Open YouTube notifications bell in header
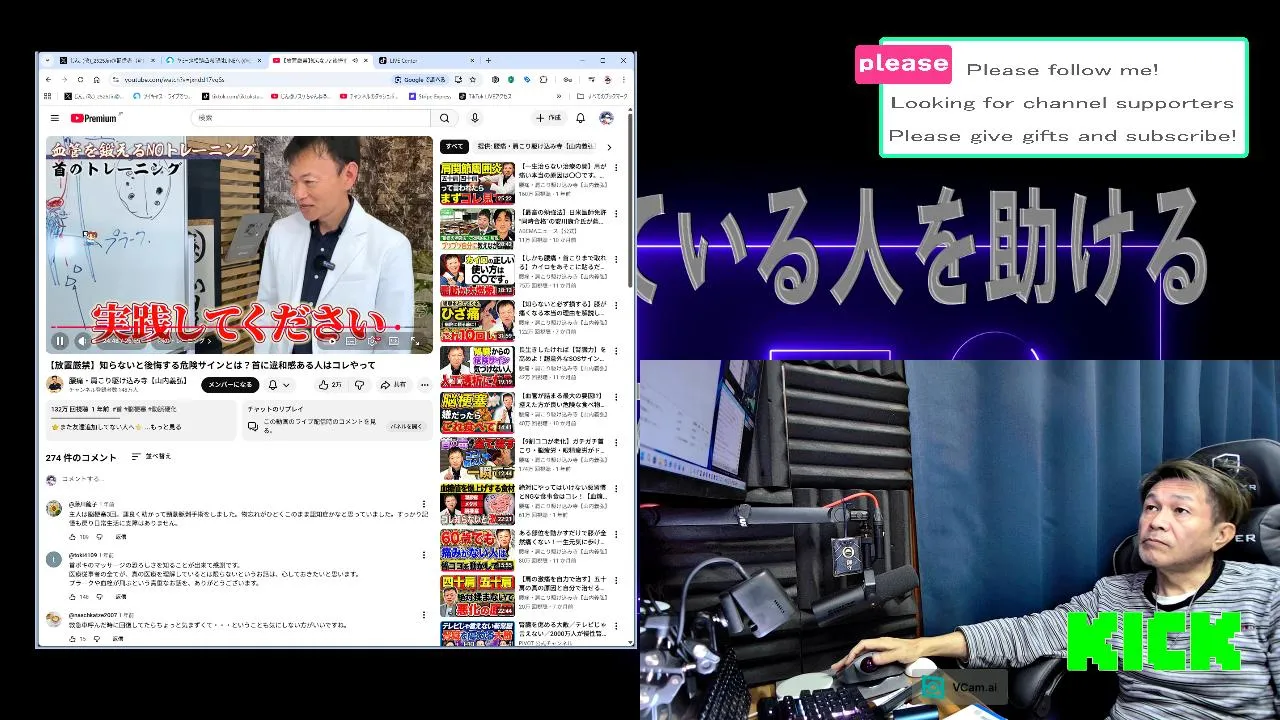 [x=580, y=118]
